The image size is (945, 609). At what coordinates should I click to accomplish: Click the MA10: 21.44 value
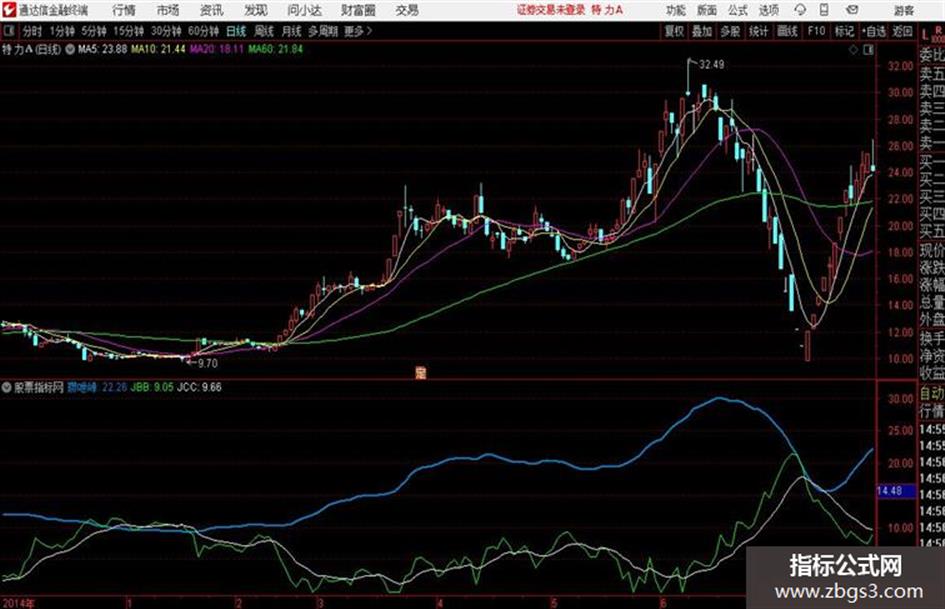(x=158, y=49)
